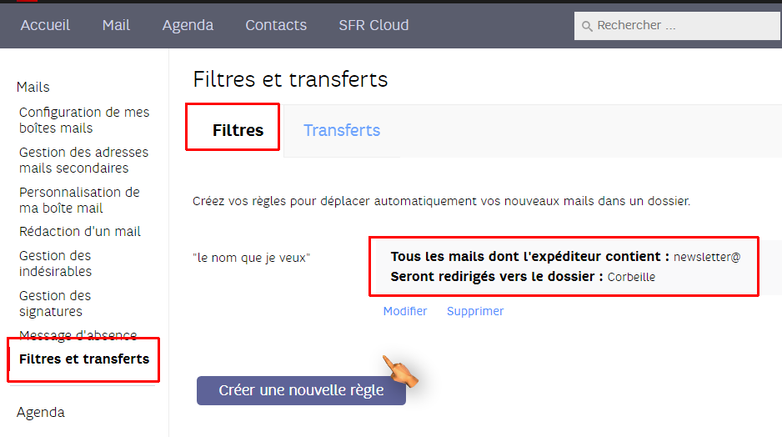Click Créer une nouvelle règle button
Screen dimensions: 782x437
[301, 391]
